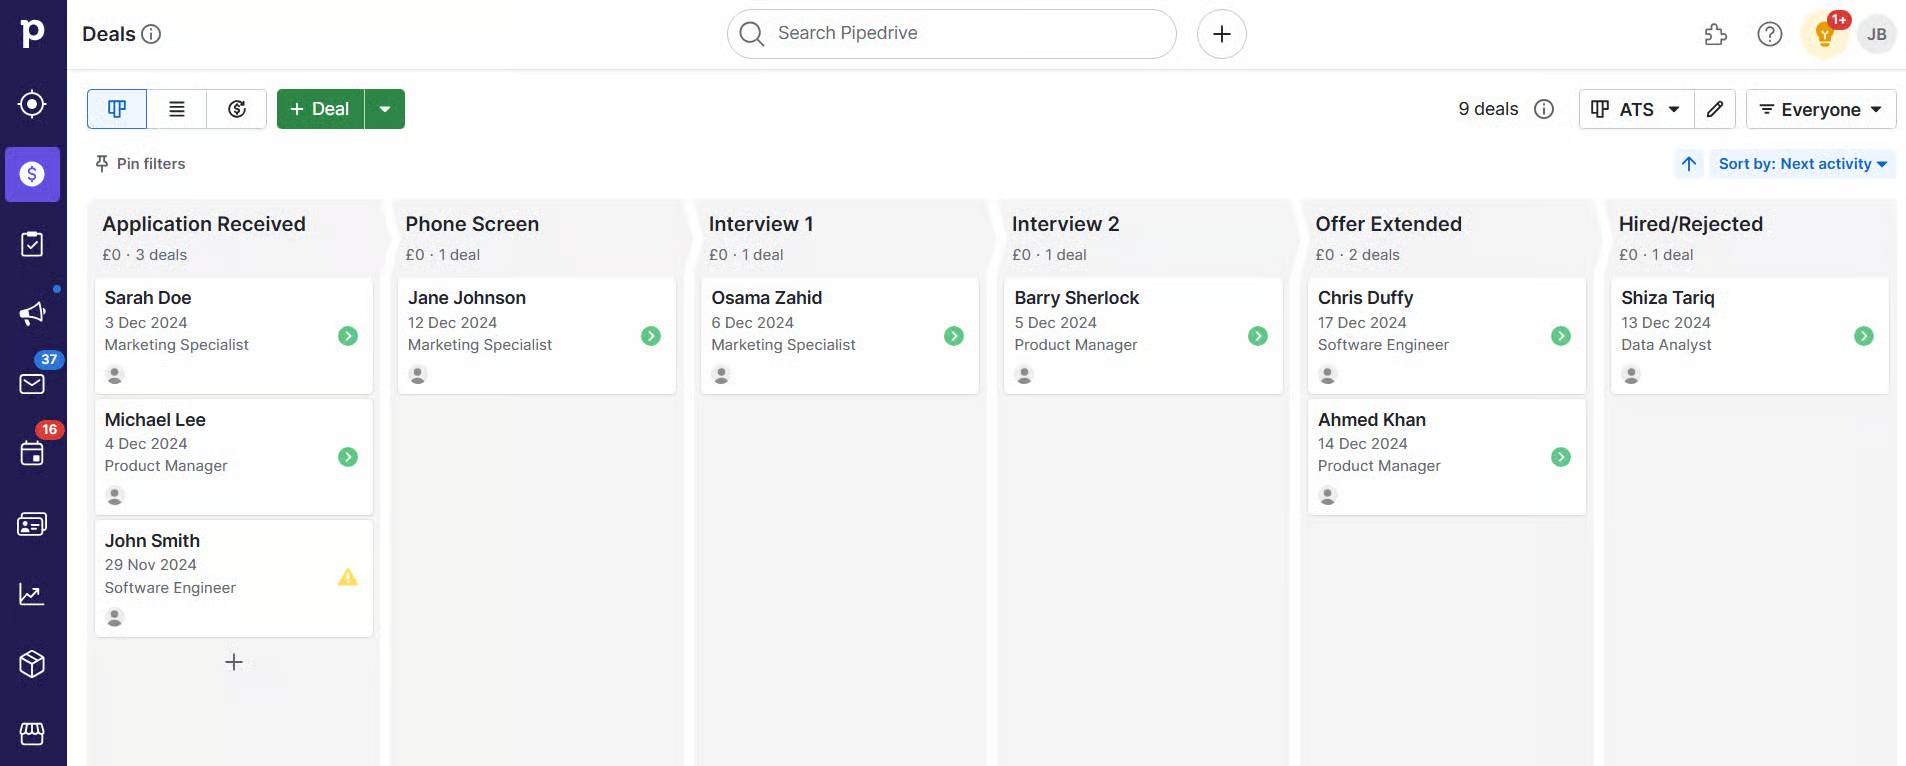The height and width of the screenshot is (766, 1906).
Task: Click Interview 2 stage header
Action: [x=1065, y=224]
